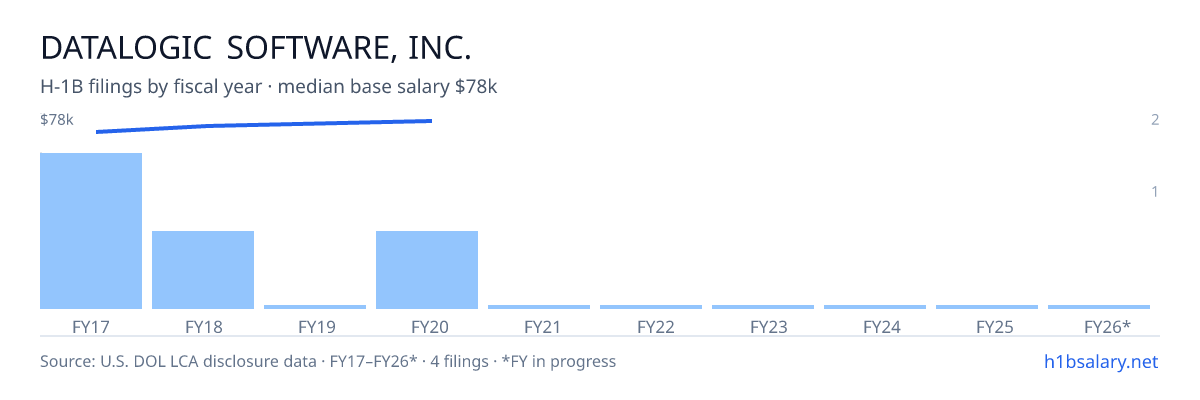Screen dimensions: 1200x400
Task: Click the FY23 bar stub
Action: (x=763, y=307)
